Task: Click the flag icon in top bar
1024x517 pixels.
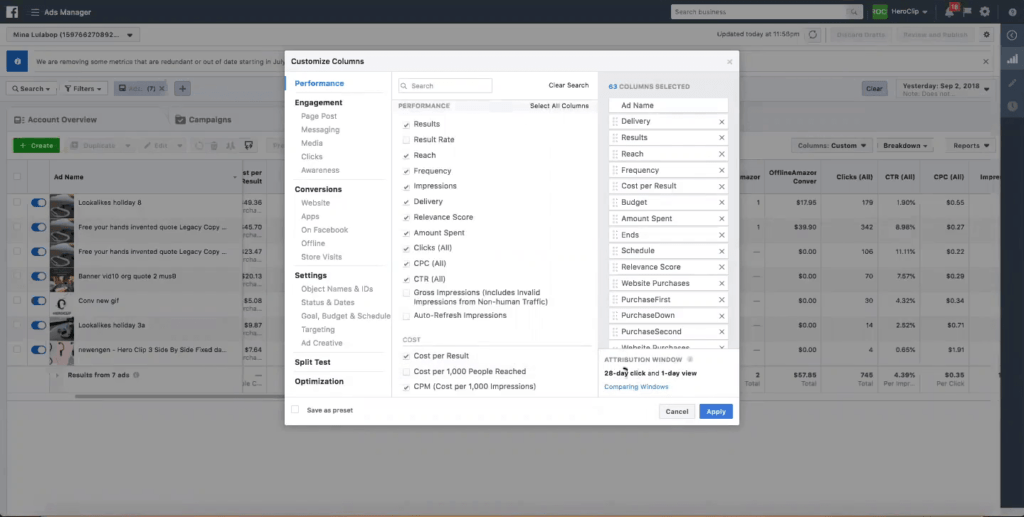Action: pyautogui.click(x=967, y=12)
